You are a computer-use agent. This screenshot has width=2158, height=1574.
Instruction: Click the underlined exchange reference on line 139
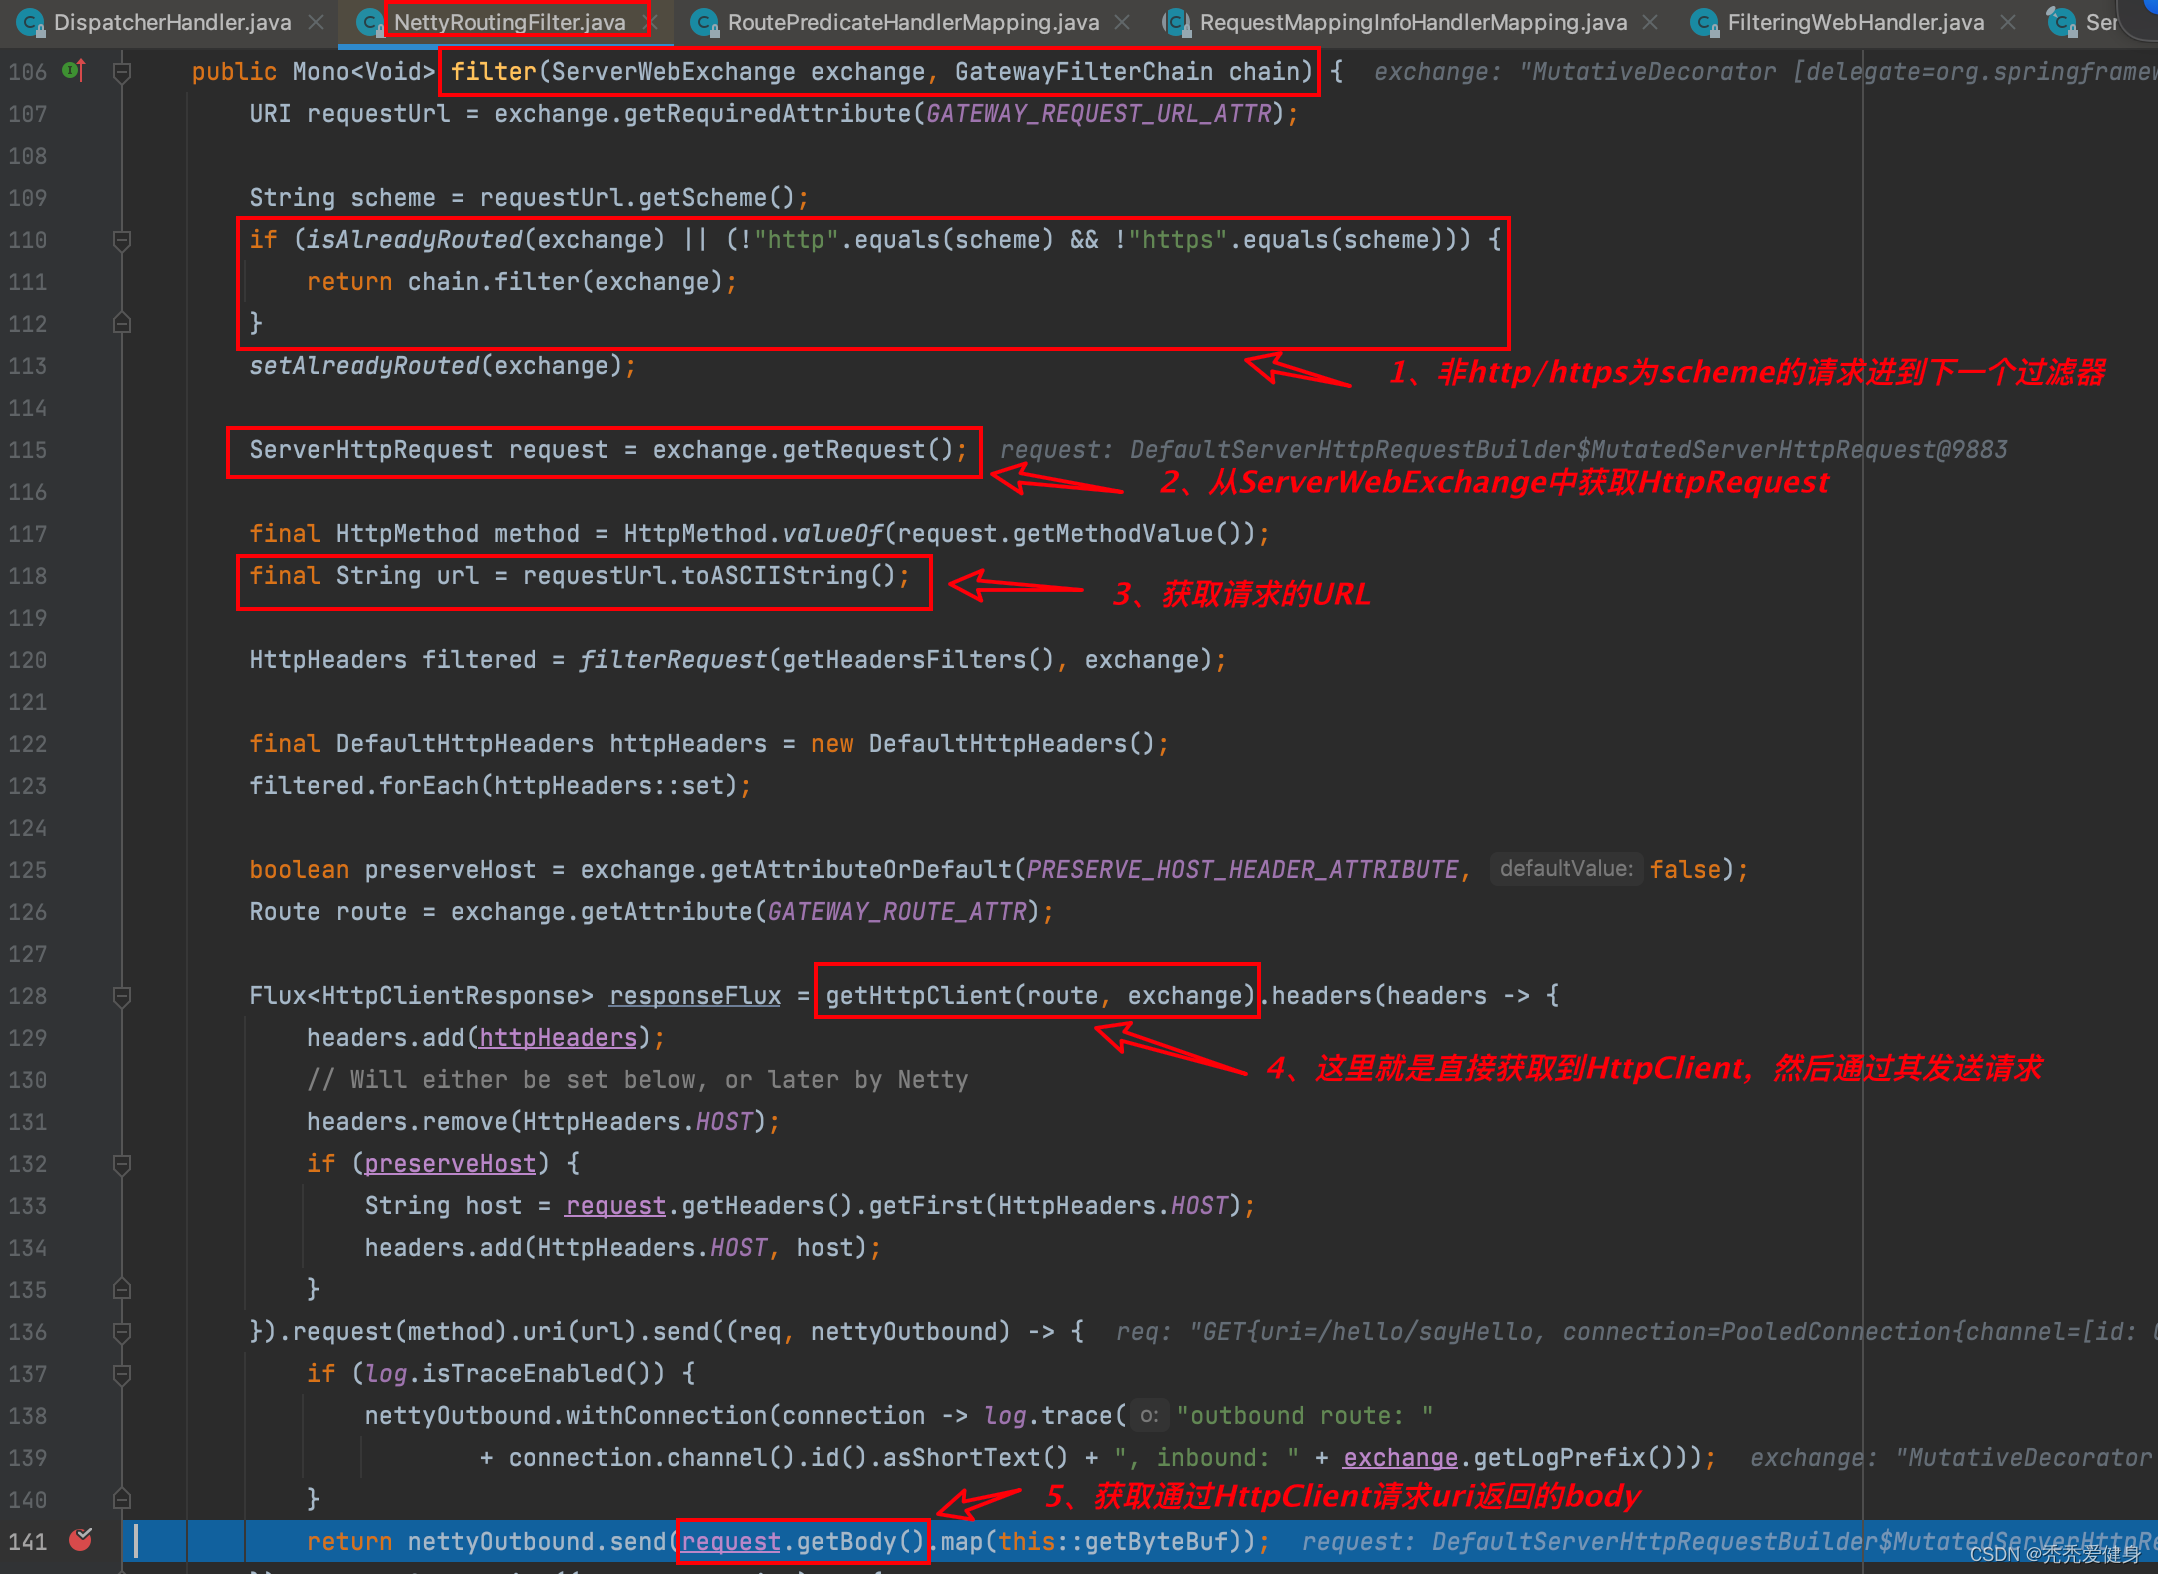(1400, 1458)
